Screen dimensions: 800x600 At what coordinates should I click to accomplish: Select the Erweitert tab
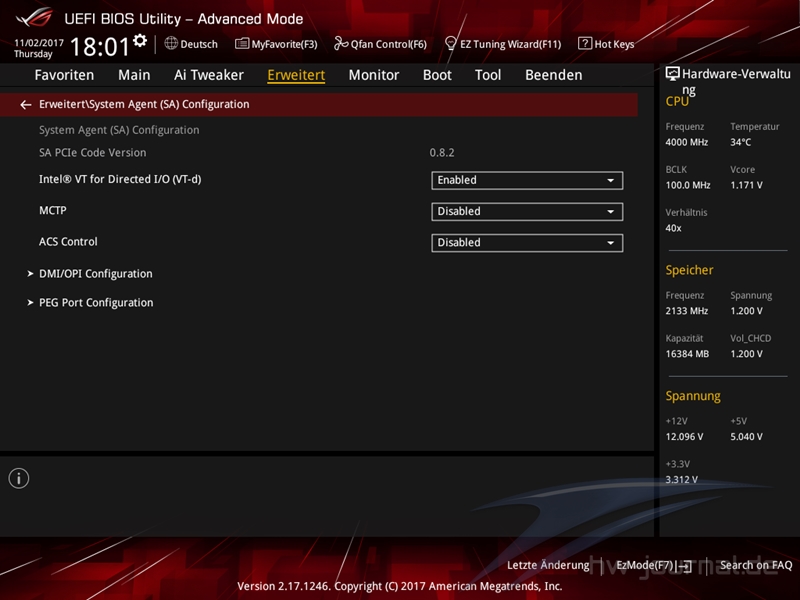(x=296, y=75)
